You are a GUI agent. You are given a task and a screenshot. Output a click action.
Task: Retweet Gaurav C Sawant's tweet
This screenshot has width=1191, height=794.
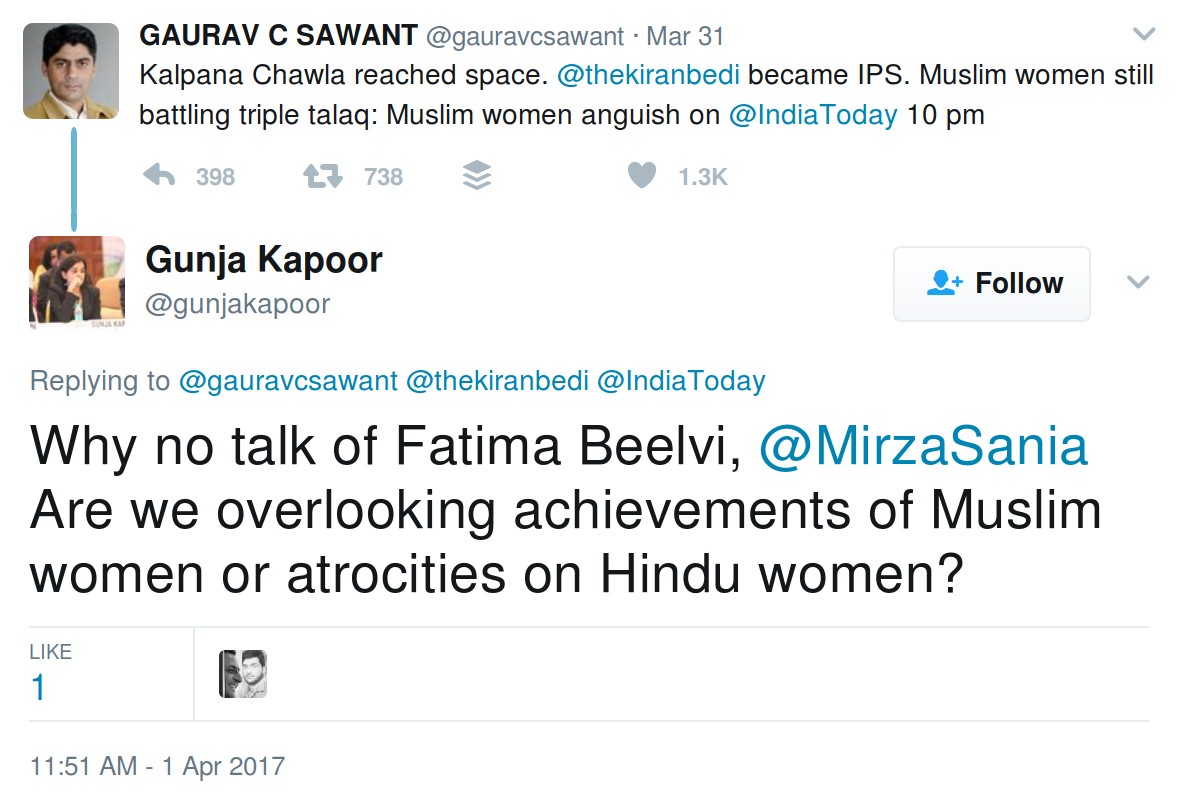(x=323, y=177)
